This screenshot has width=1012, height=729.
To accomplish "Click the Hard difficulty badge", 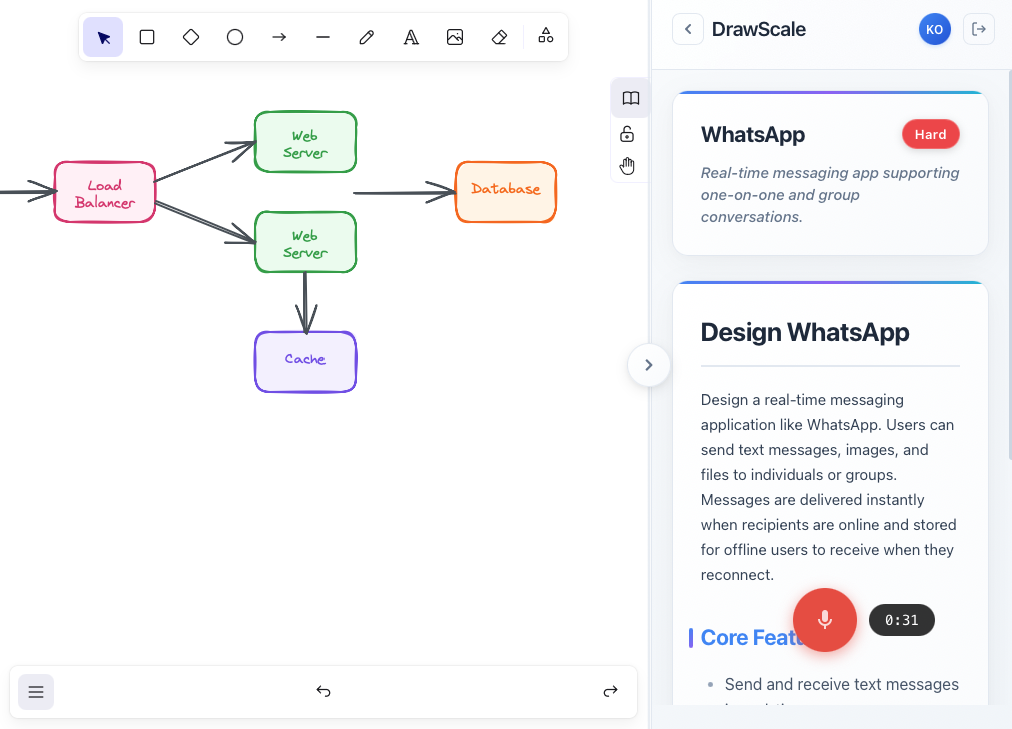I will pos(931,134).
